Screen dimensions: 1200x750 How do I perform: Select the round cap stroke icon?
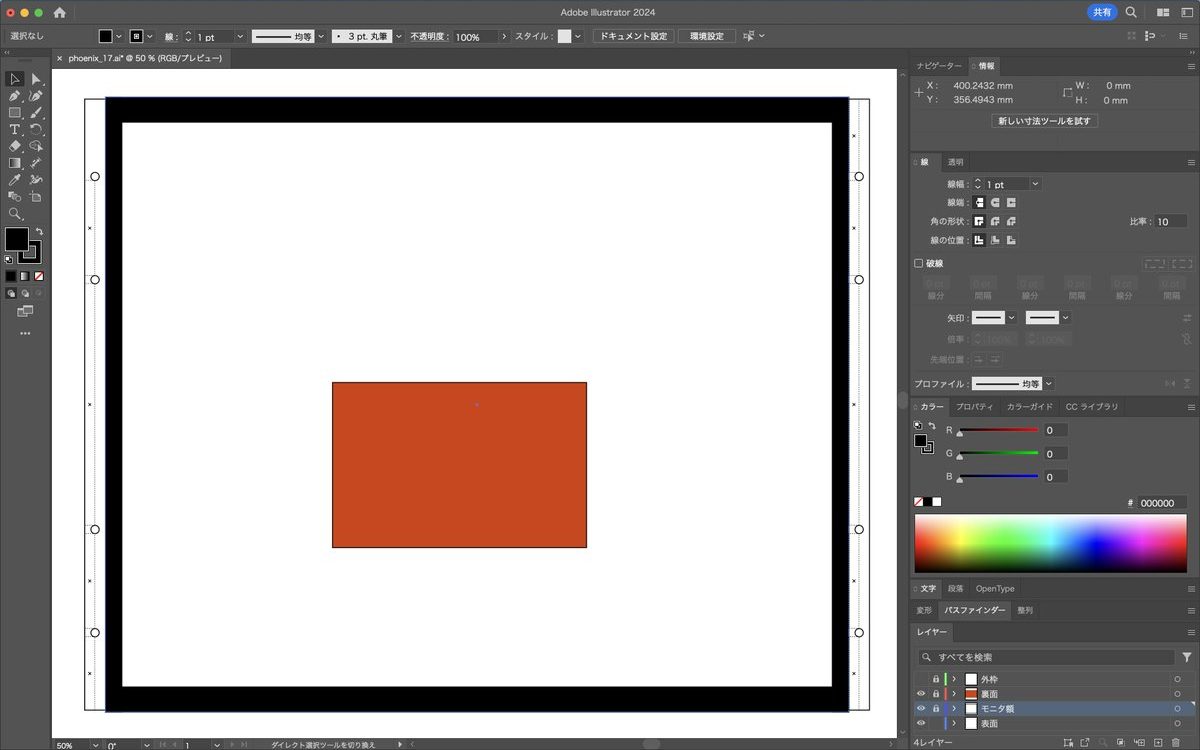tap(996, 202)
